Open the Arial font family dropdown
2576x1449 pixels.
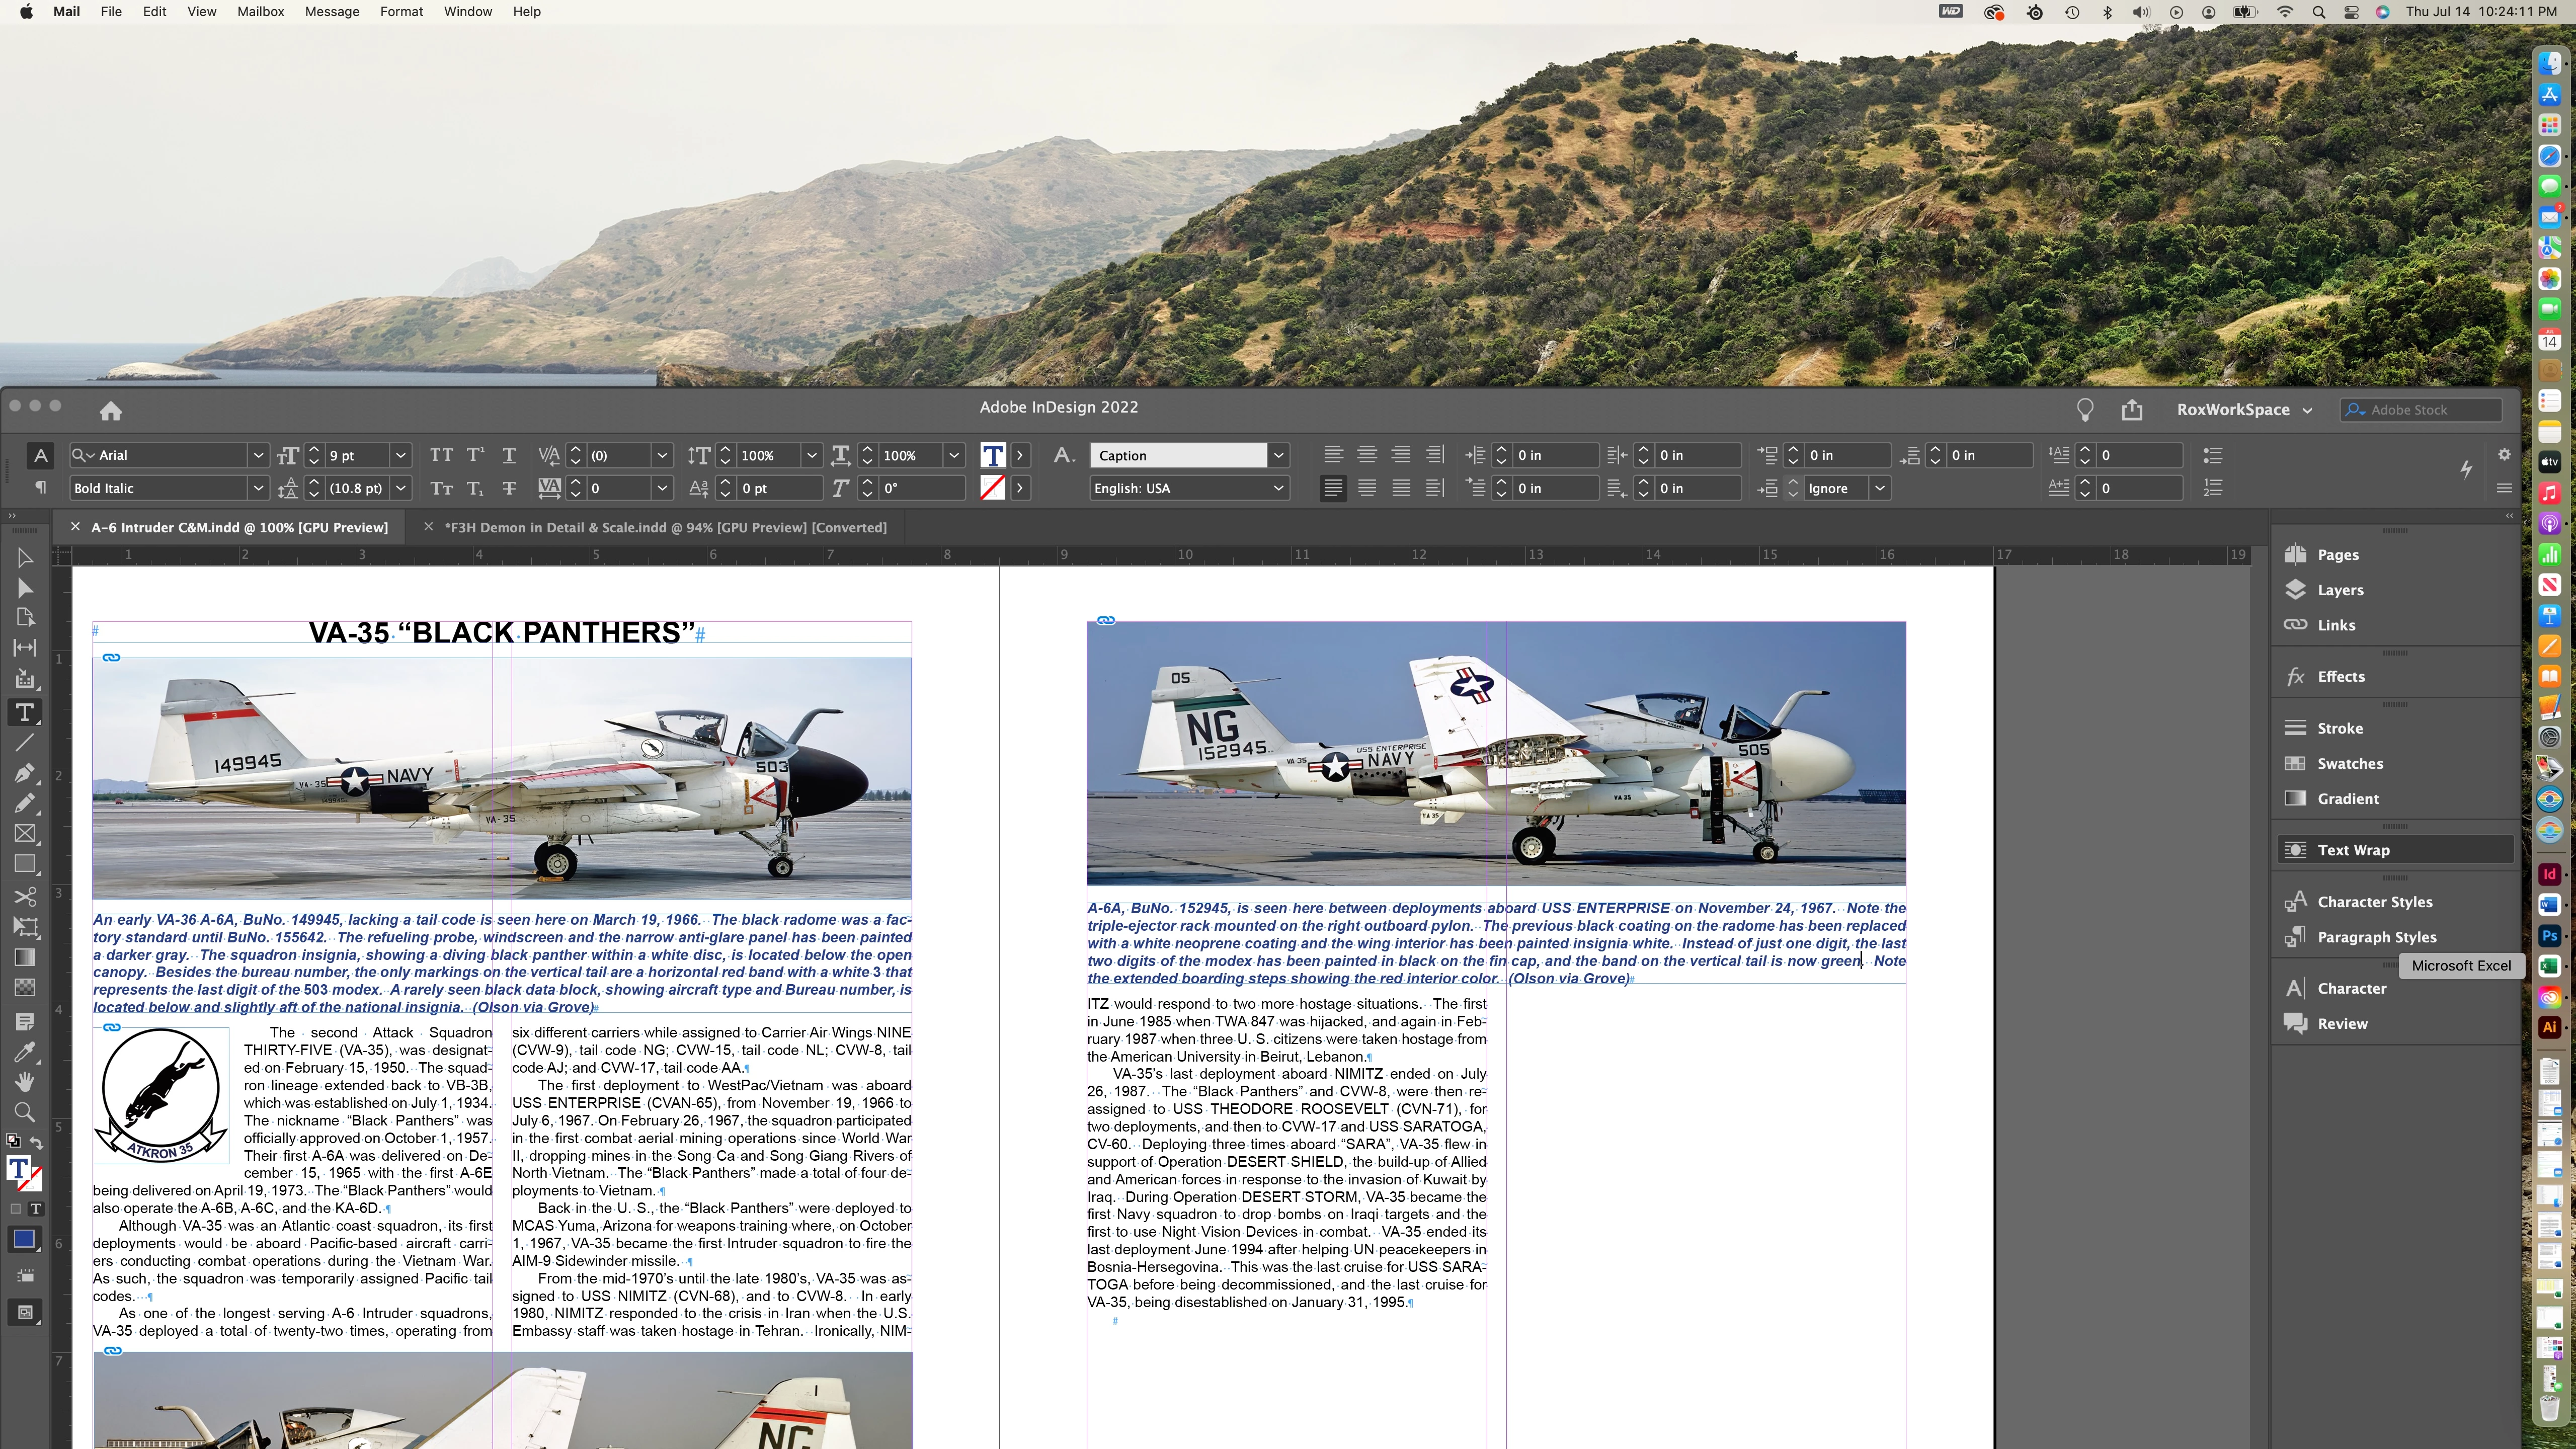pyautogui.click(x=258, y=455)
